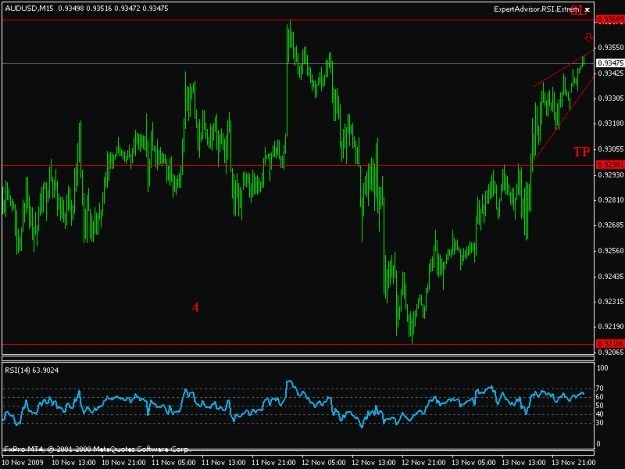Click the 0.92930 price axis label

(611, 175)
